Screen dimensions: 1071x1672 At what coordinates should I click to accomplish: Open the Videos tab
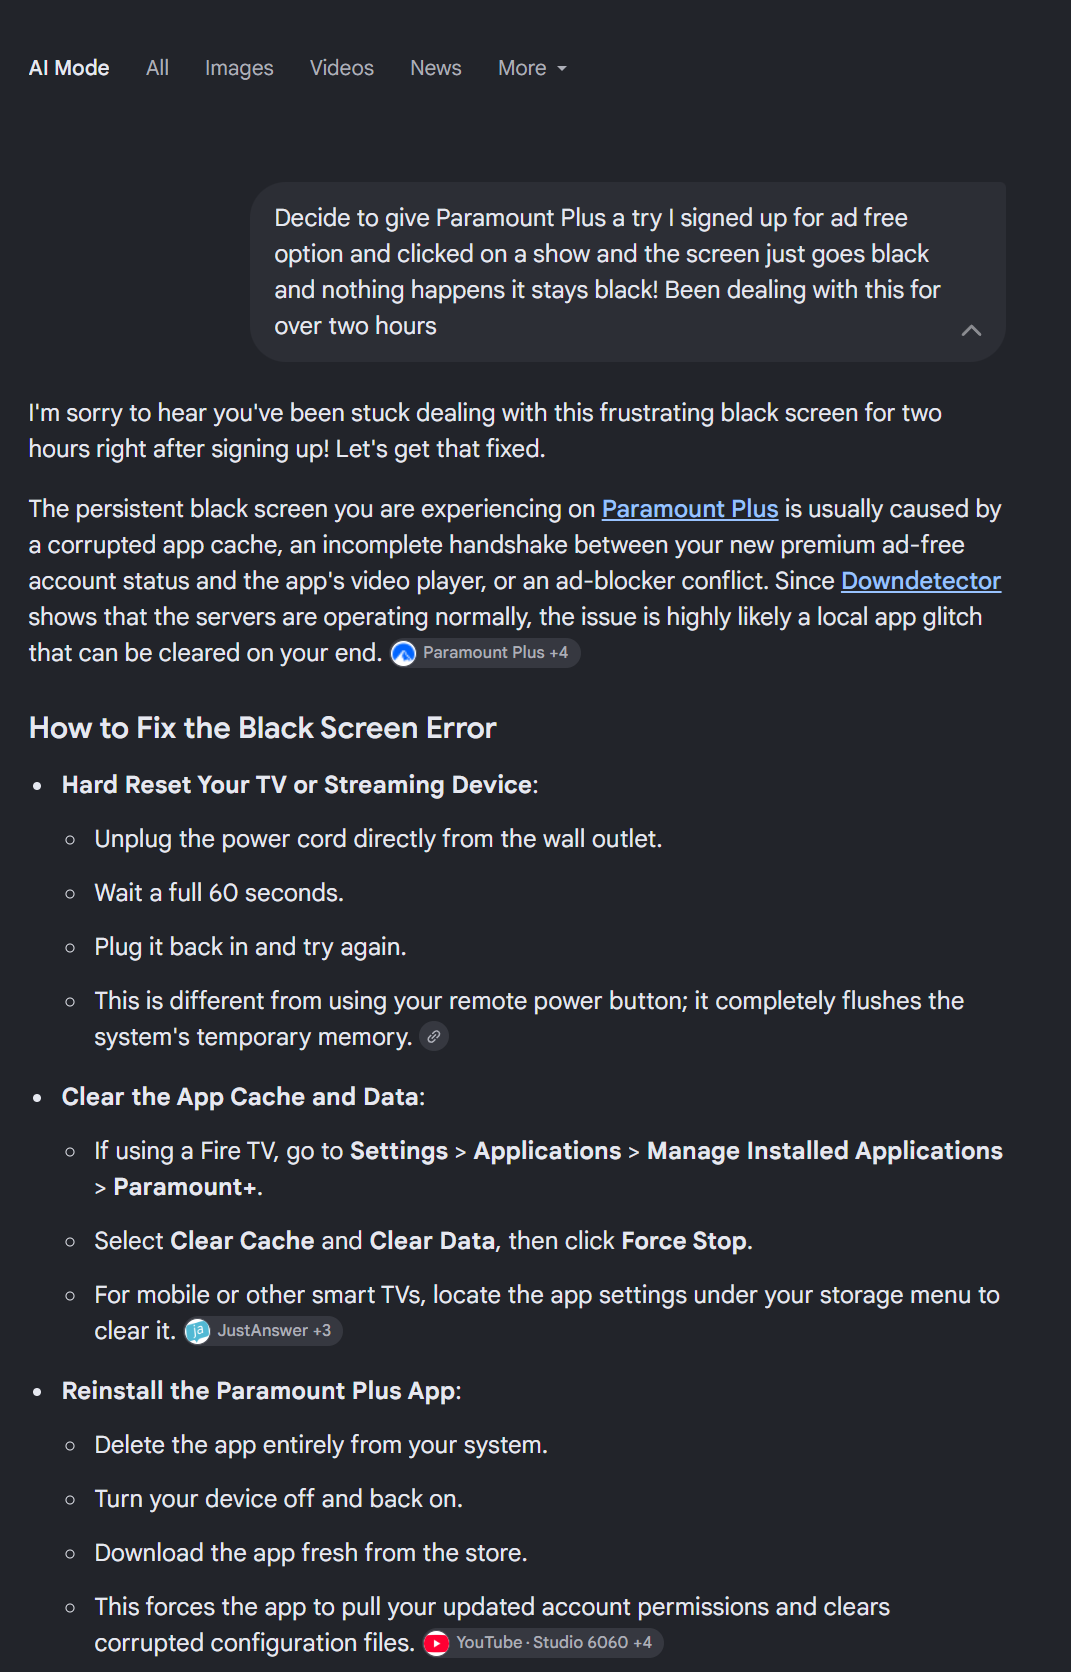tap(342, 68)
